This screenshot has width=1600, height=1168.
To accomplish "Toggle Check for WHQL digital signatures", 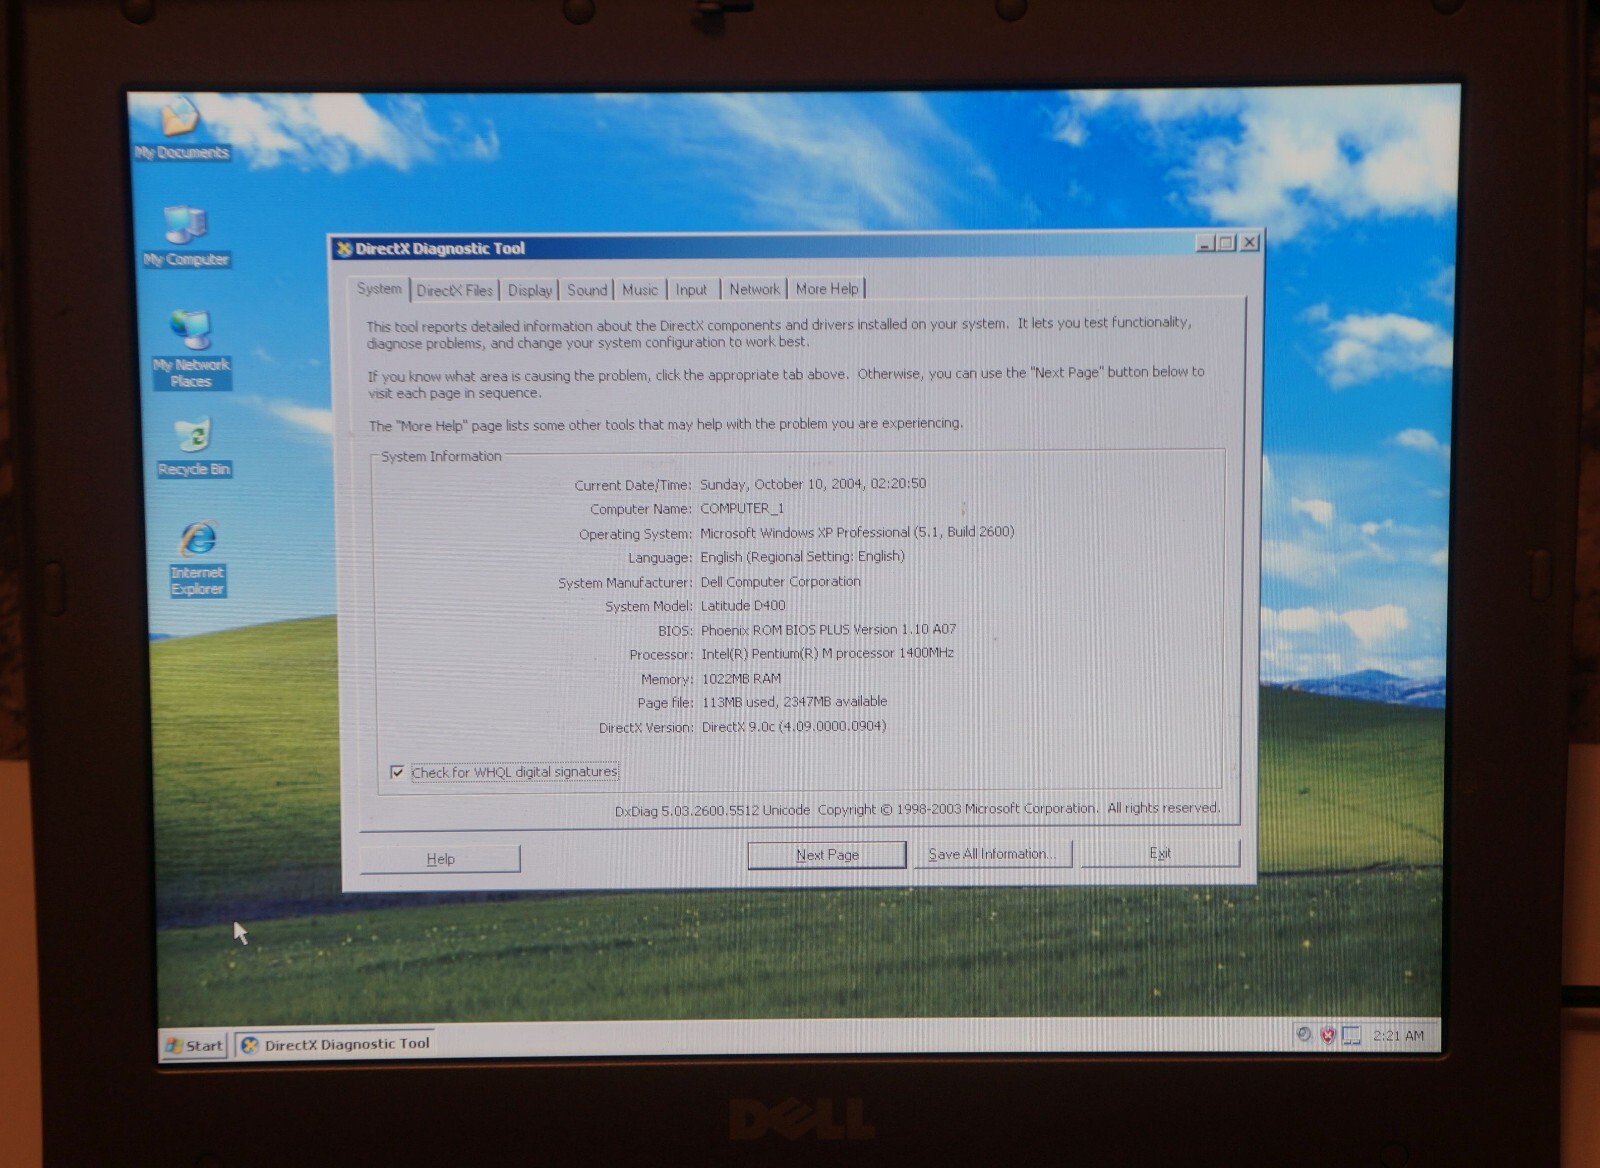I will [x=397, y=772].
